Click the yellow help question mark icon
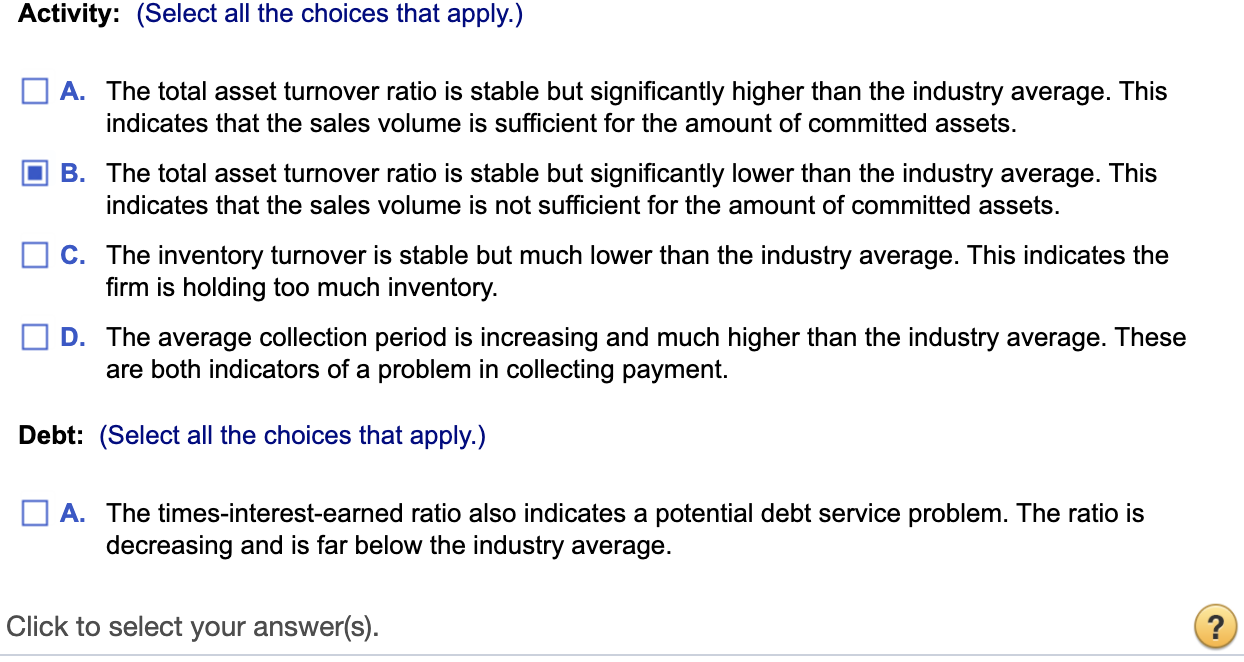Image resolution: width=1244 pixels, height=662 pixels. pos(1214,626)
